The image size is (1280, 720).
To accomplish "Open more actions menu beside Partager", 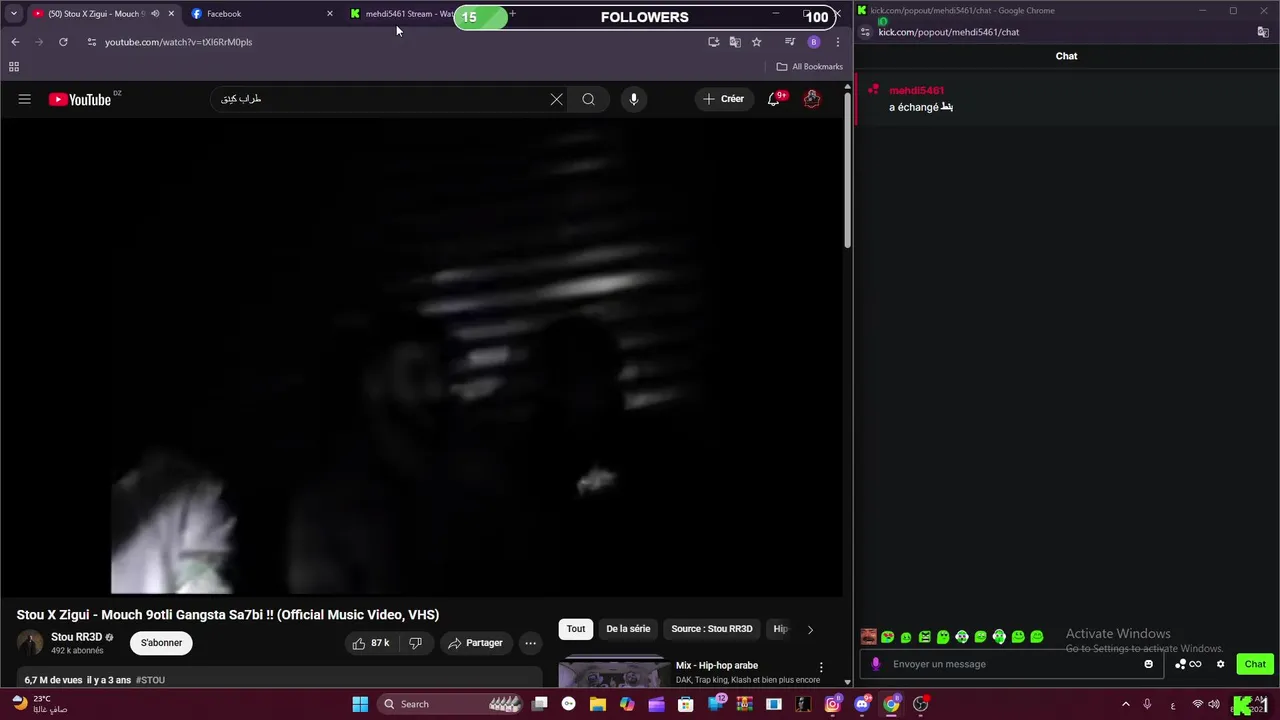I will [531, 643].
